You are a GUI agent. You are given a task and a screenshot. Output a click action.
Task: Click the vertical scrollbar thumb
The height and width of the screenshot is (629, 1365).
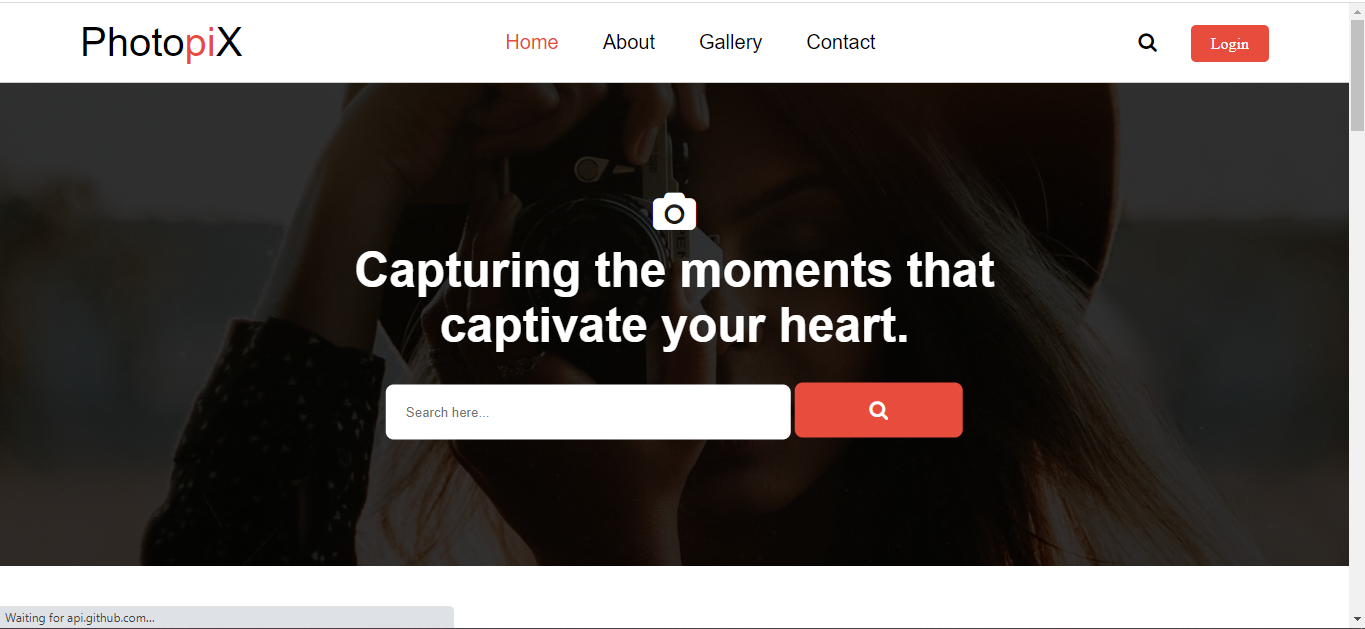(x=1357, y=75)
